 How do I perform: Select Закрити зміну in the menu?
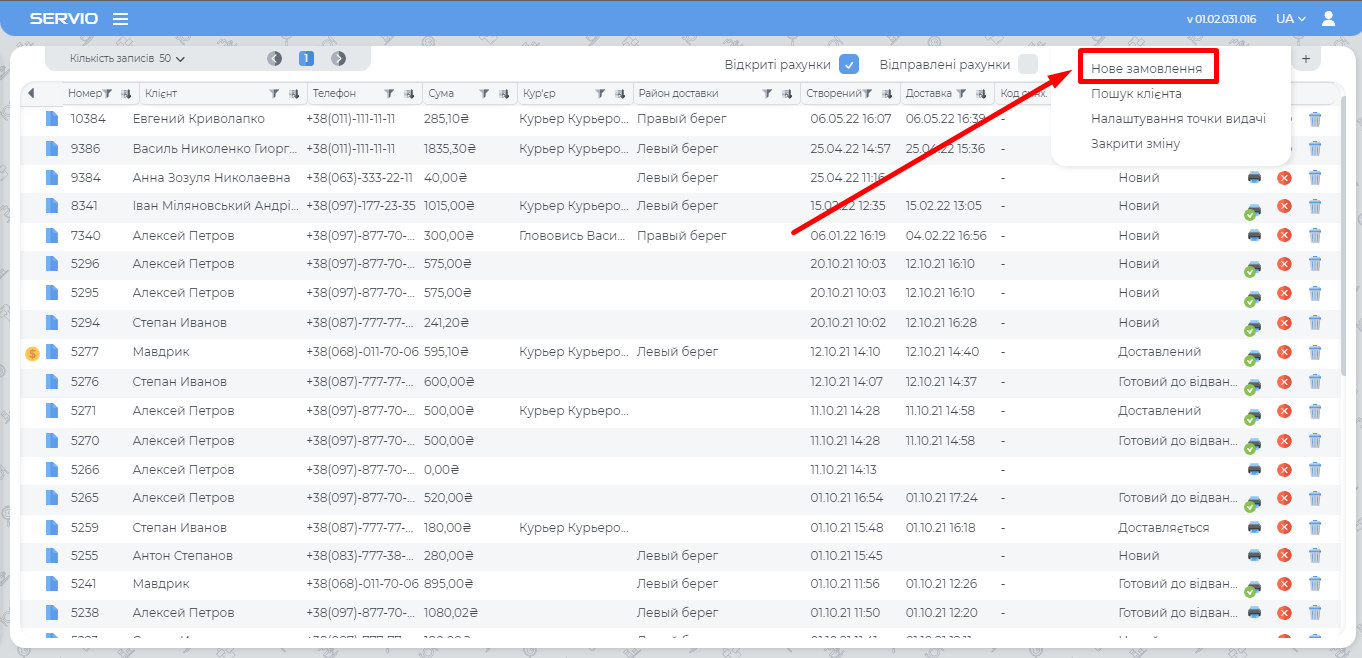[x=1135, y=144]
